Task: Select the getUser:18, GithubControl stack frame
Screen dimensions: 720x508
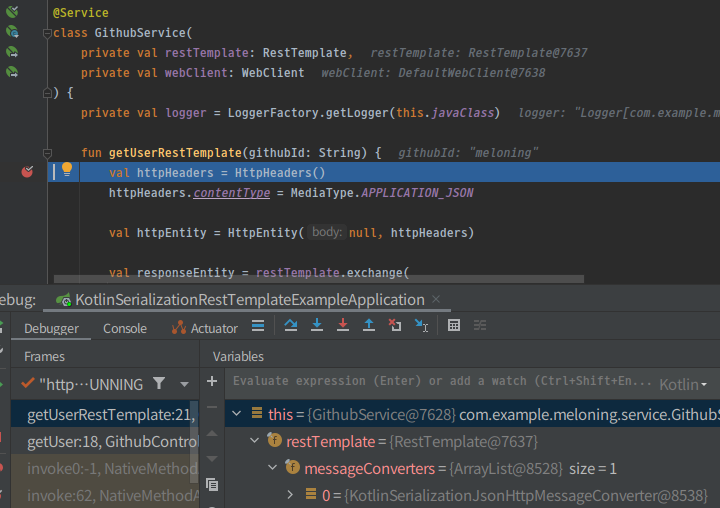Action: pyautogui.click(x=105, y=441)
